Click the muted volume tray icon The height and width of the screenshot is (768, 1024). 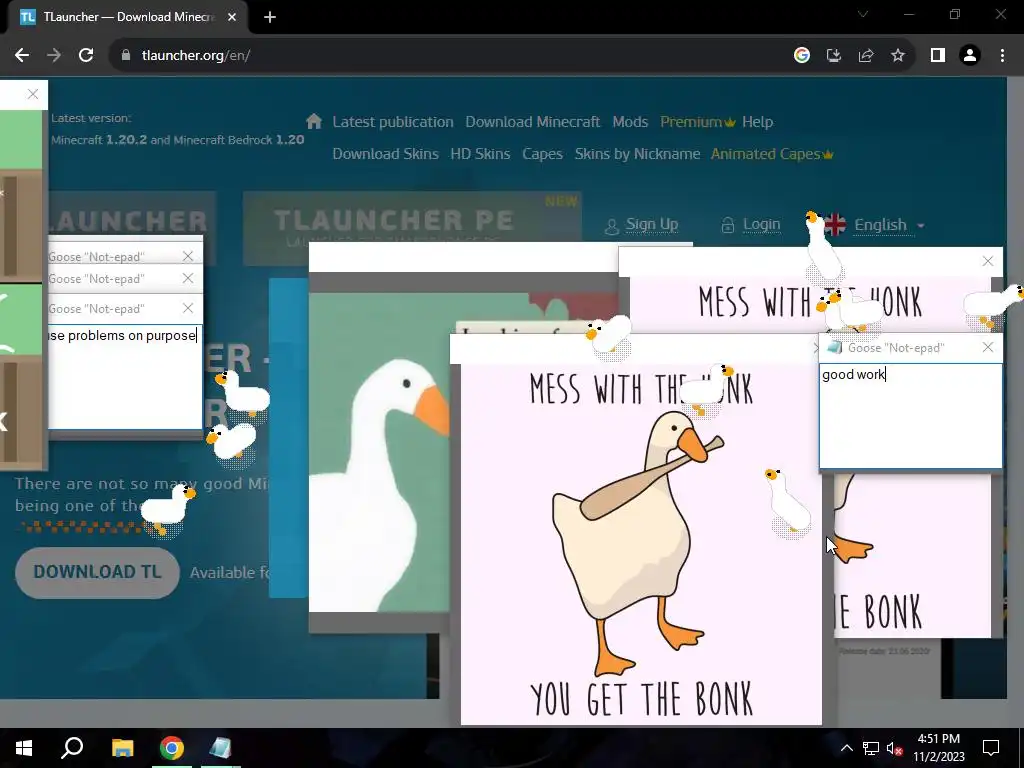[x=894, y=748]
